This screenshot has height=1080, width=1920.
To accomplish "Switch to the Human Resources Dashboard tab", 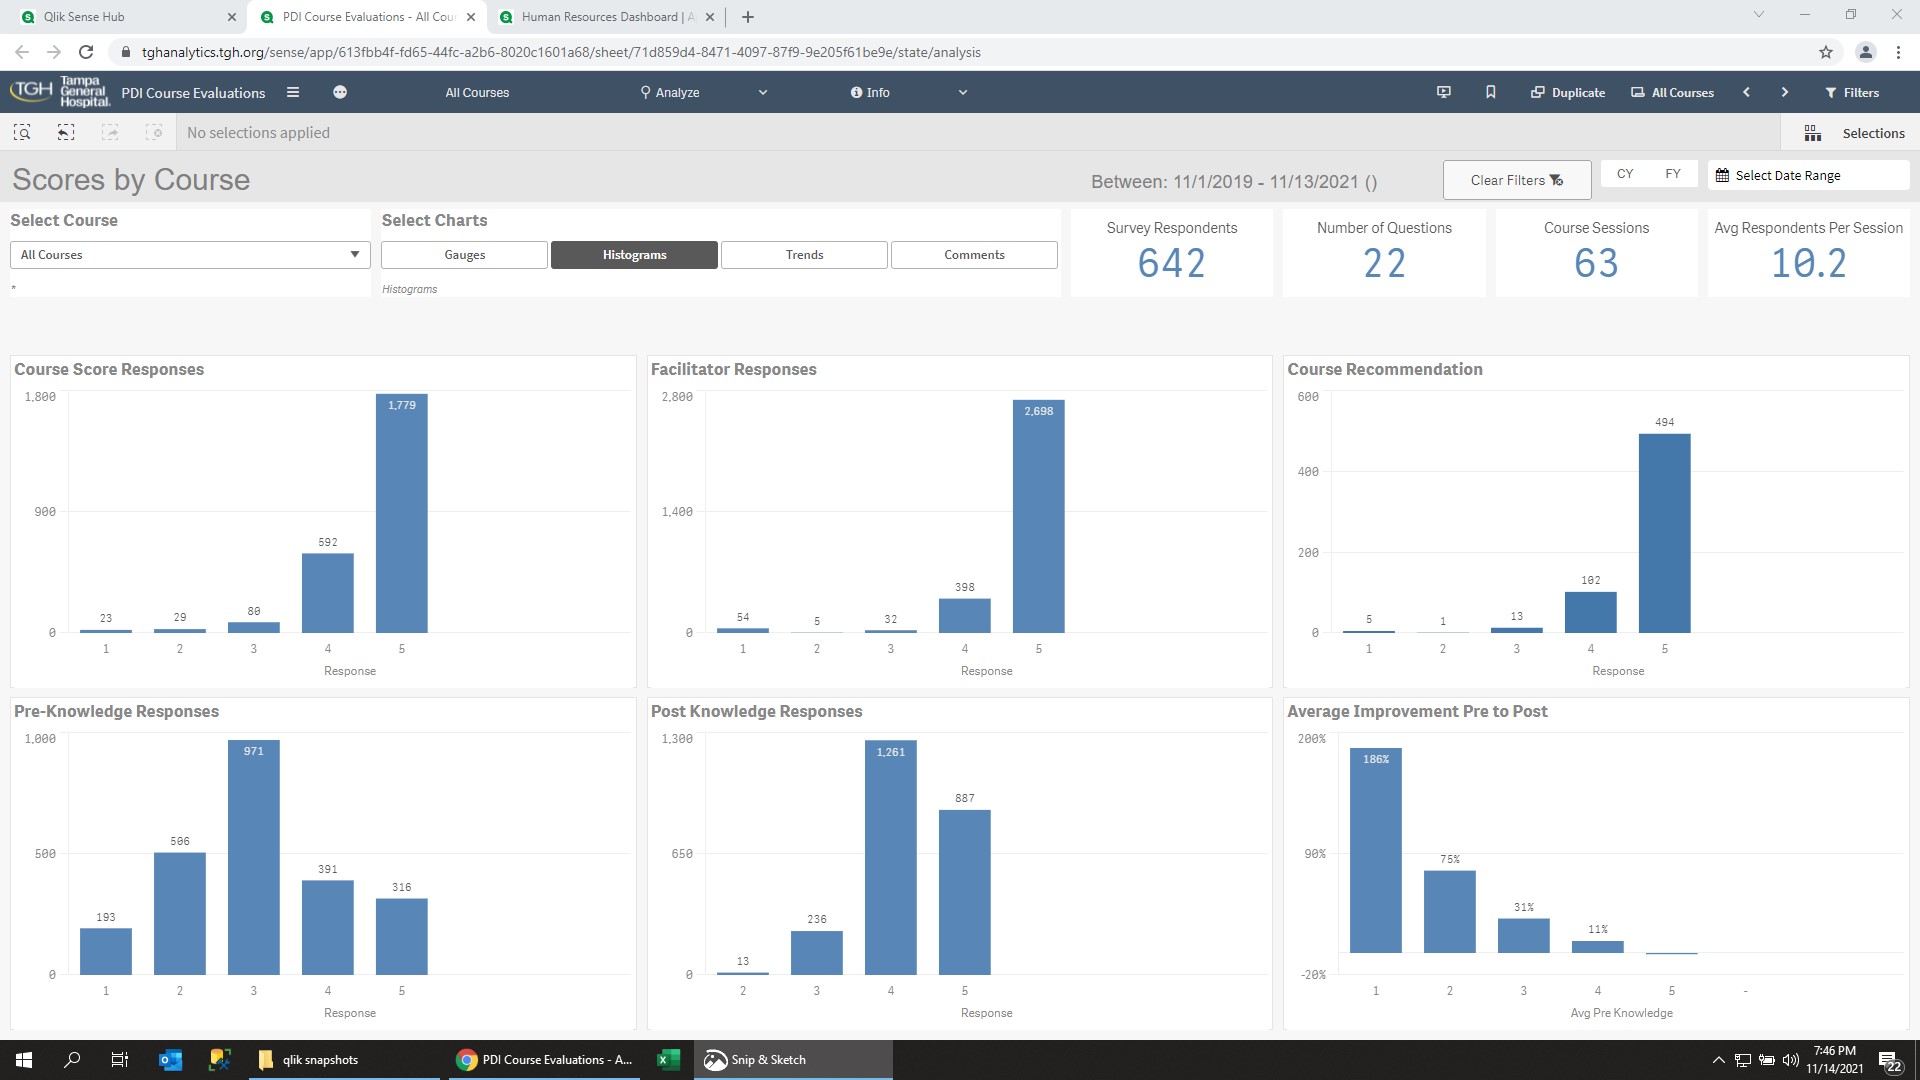I will [x=600, y=16].
